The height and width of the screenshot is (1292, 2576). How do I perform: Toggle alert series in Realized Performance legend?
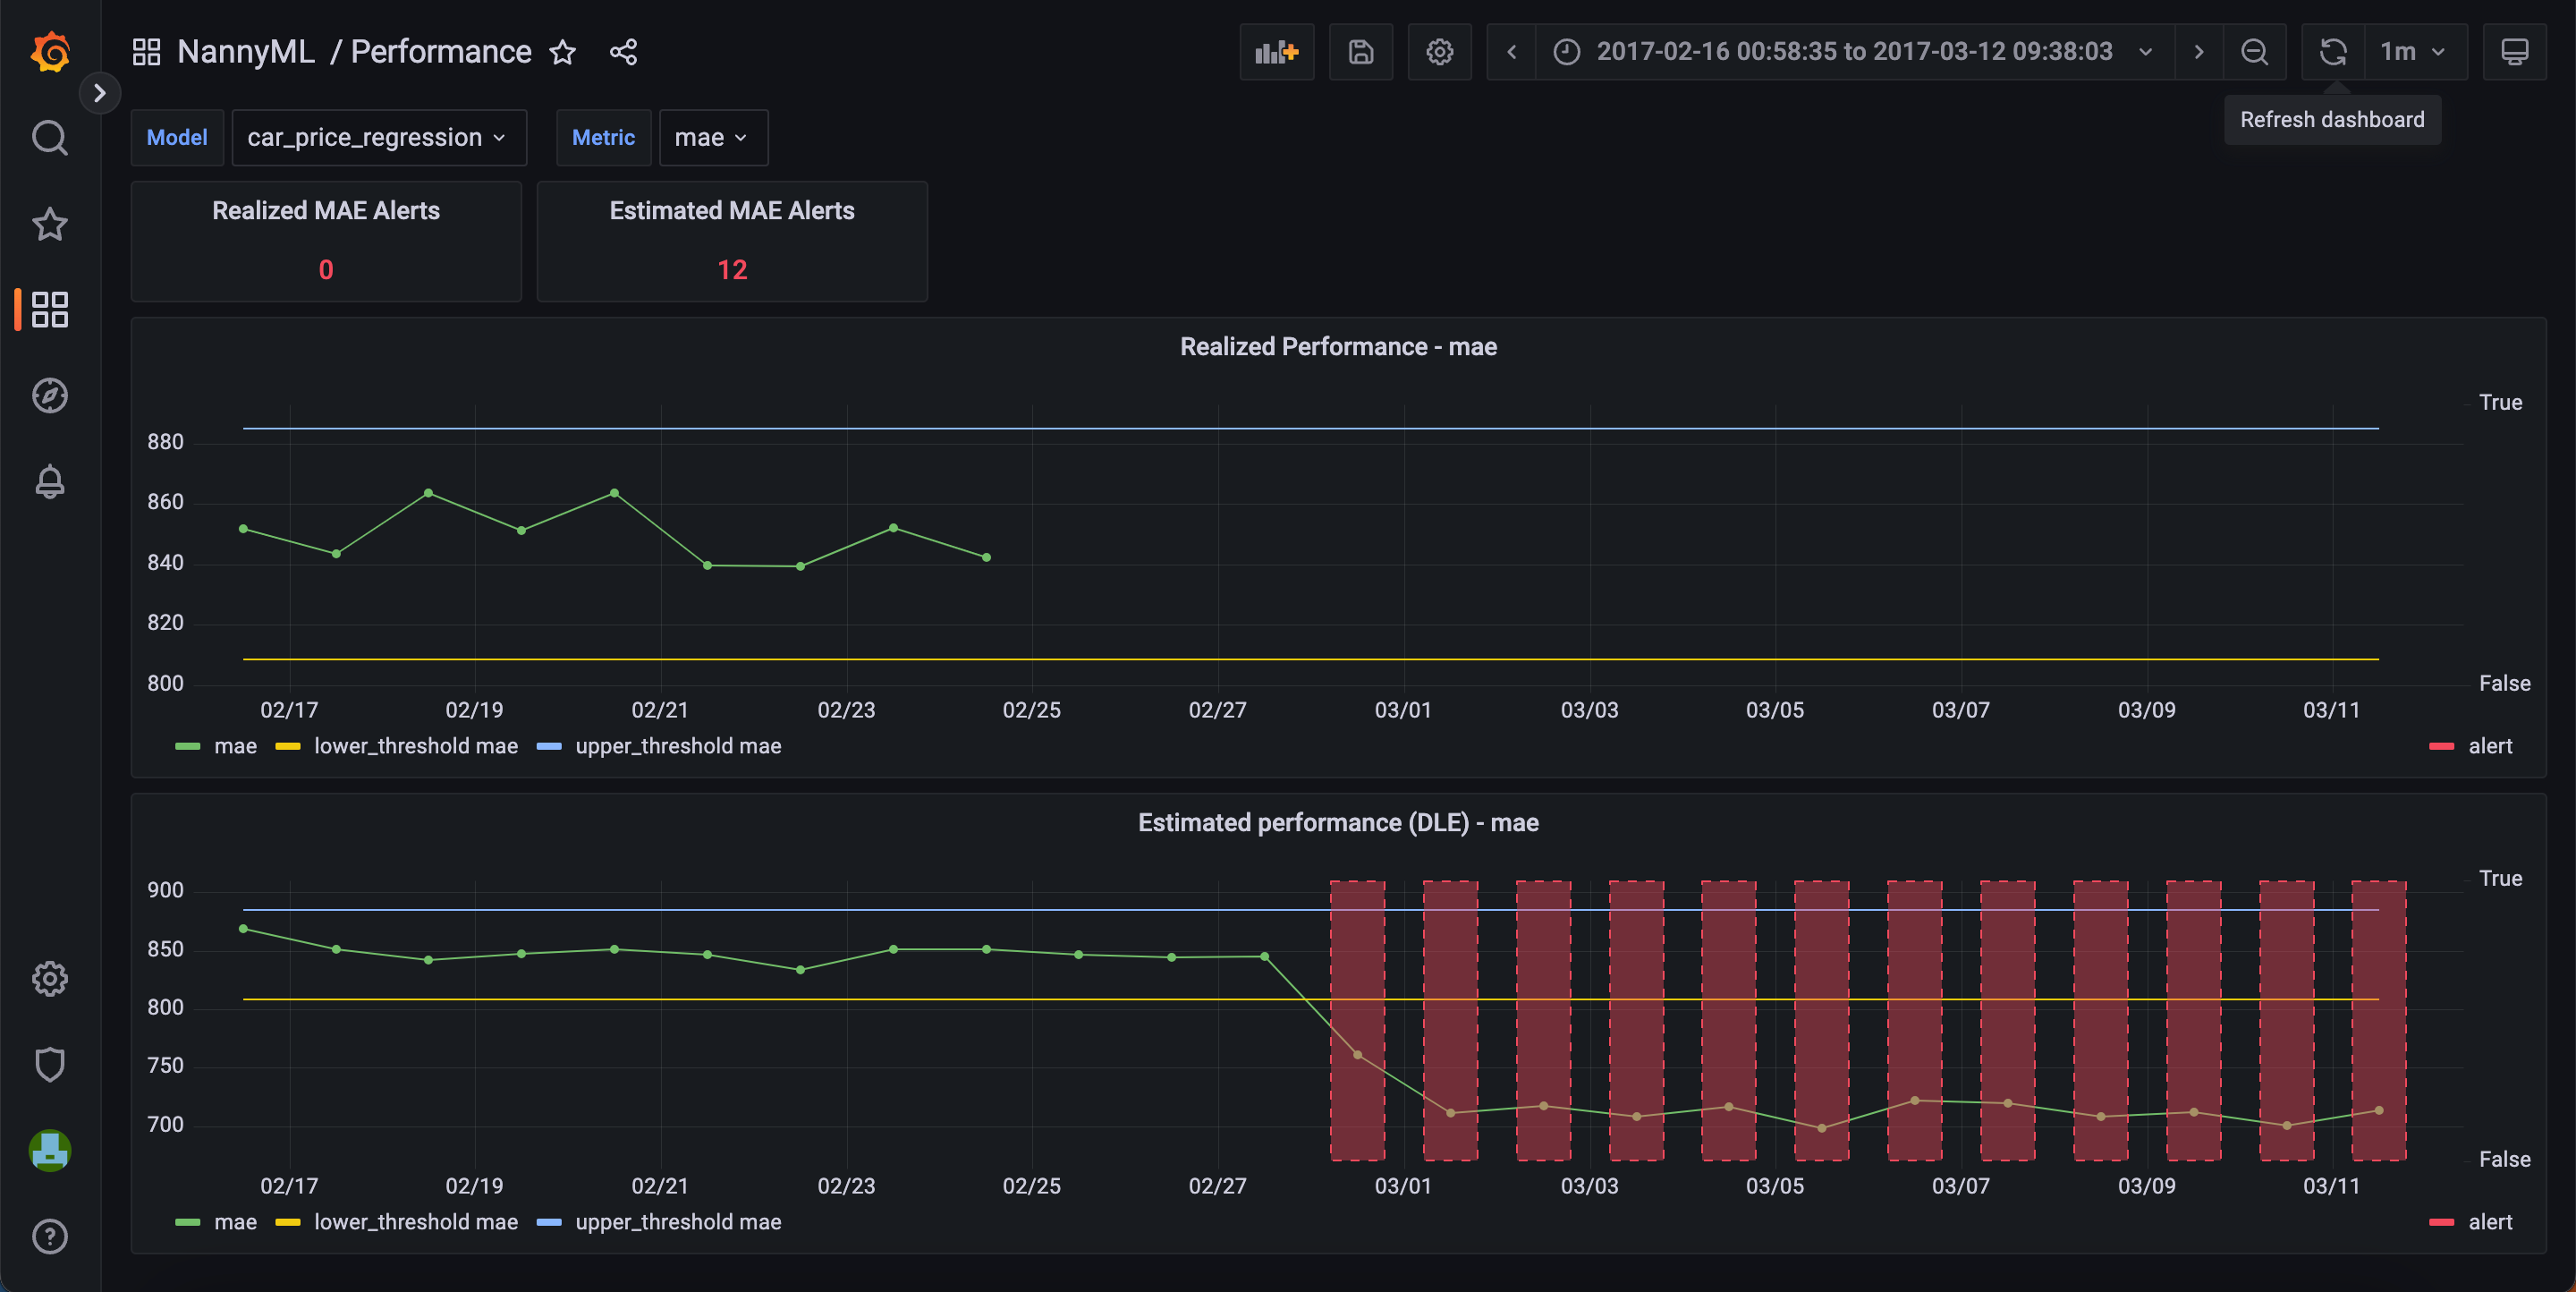(x=2490, y=746)
